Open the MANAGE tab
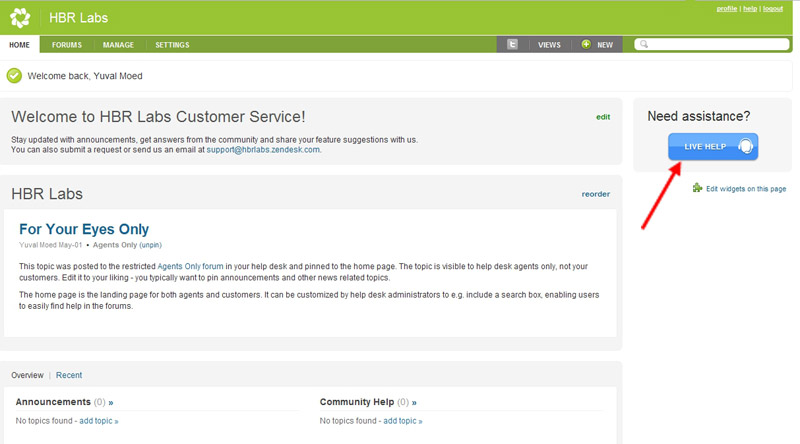Viewport: 800px width, 444px height. [118, 45]
